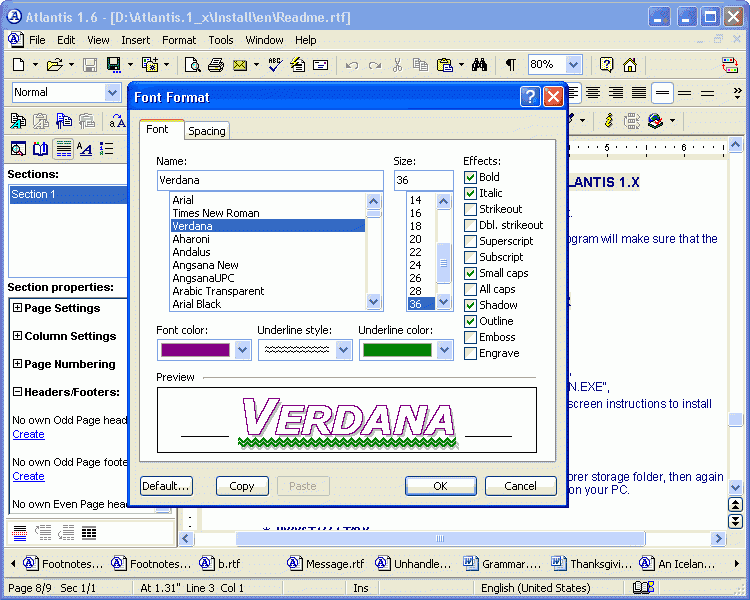Viewport: 750px width, 600px height.
Task: Click Create link for Odd Page footer
Action: pyautogui.click(x=28, y=477)
